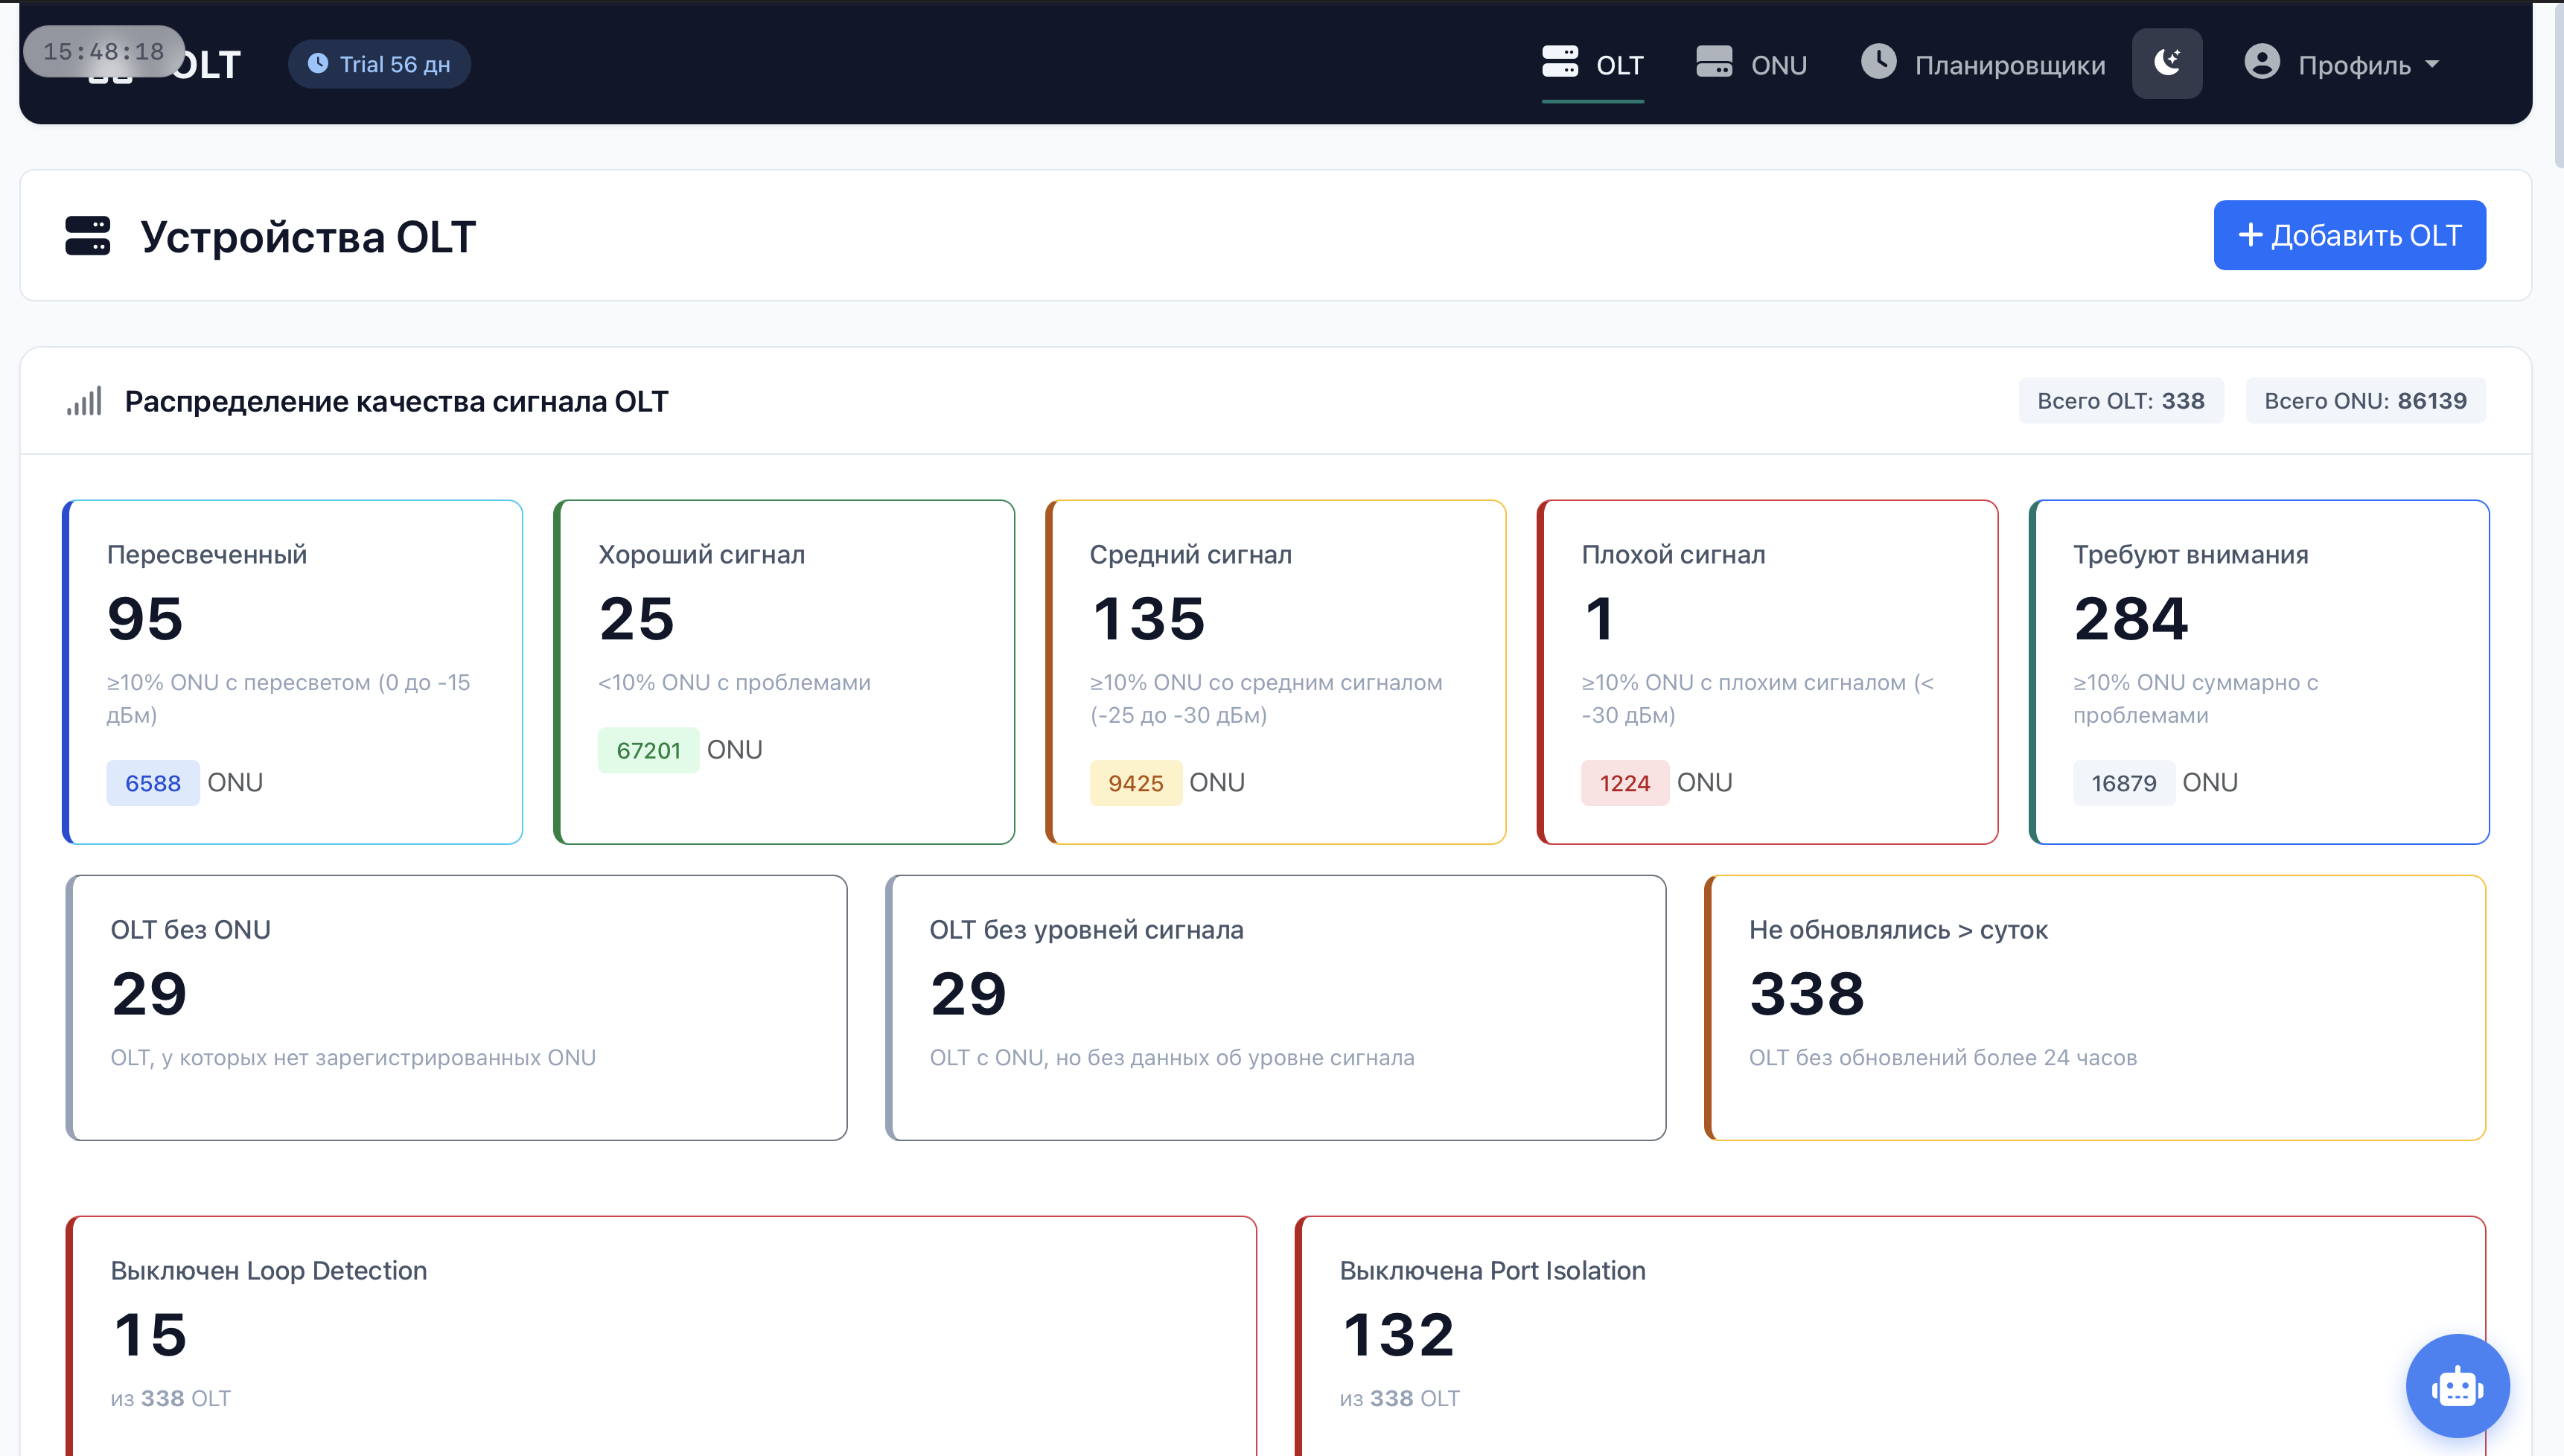Click the Не обновлялись > суток card

tap(2095, 1008)
